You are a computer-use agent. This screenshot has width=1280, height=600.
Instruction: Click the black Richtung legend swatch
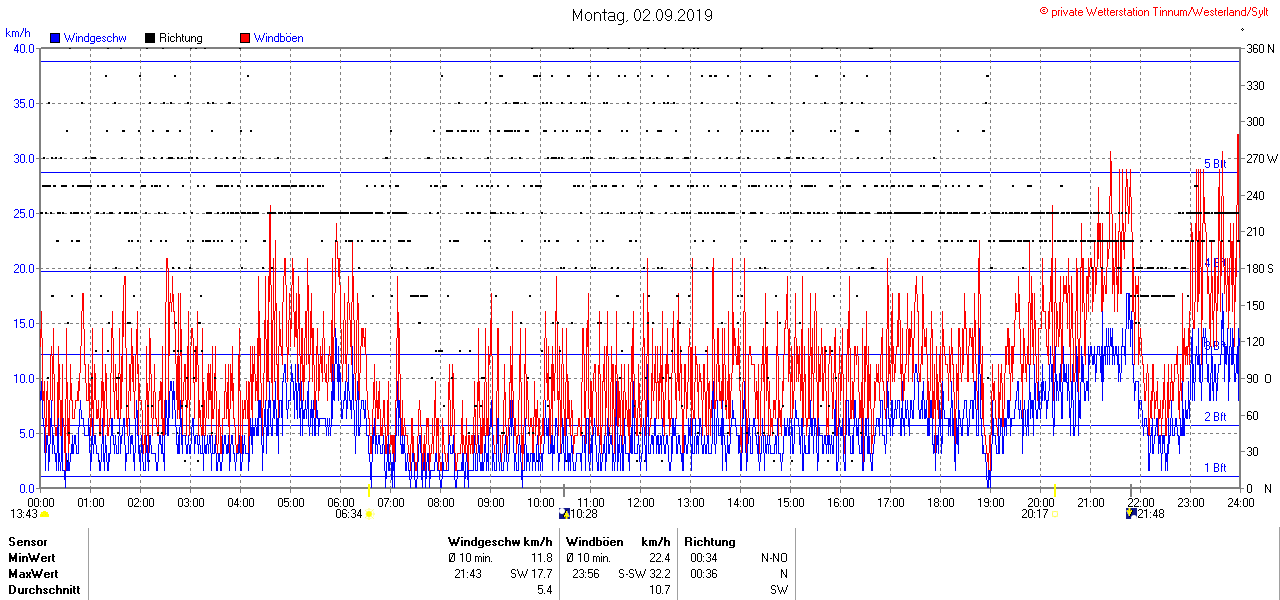coord(150,38)
